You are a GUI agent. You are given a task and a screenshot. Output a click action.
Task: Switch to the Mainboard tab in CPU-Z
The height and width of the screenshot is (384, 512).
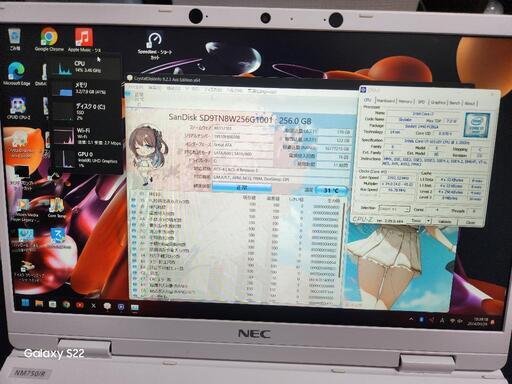(386, 101)
